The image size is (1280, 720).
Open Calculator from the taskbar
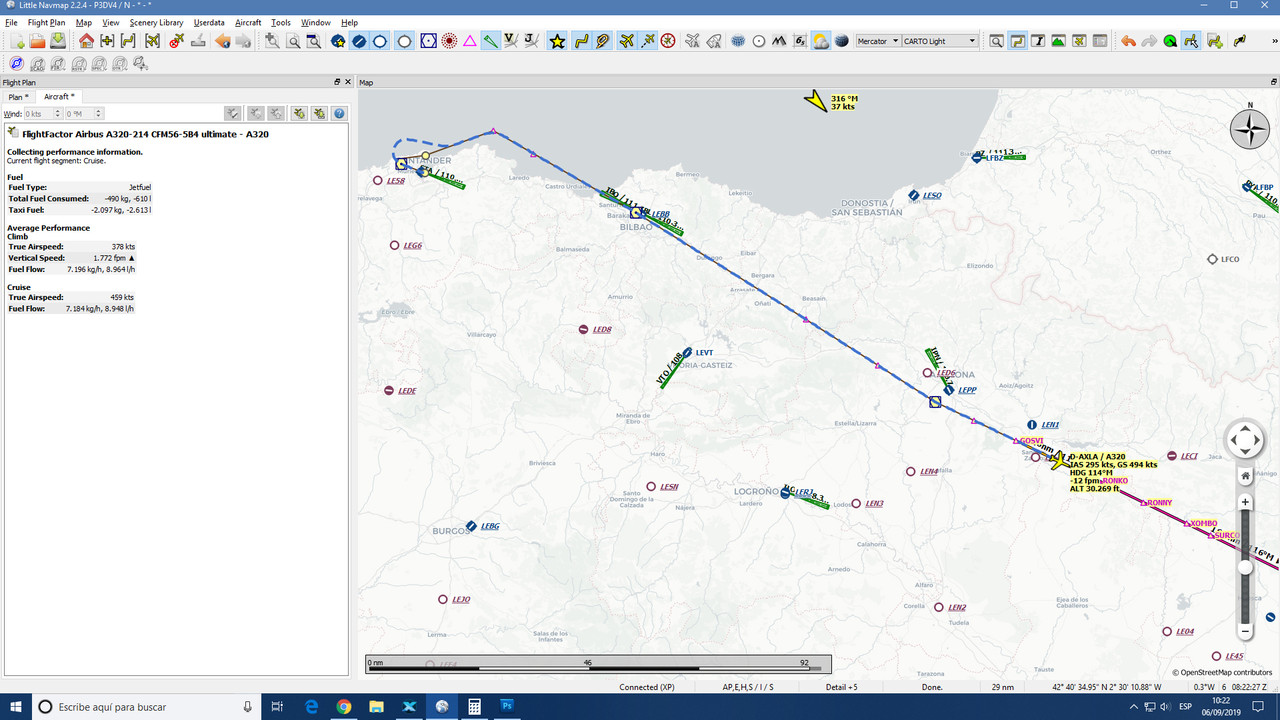tap(474, 707)
